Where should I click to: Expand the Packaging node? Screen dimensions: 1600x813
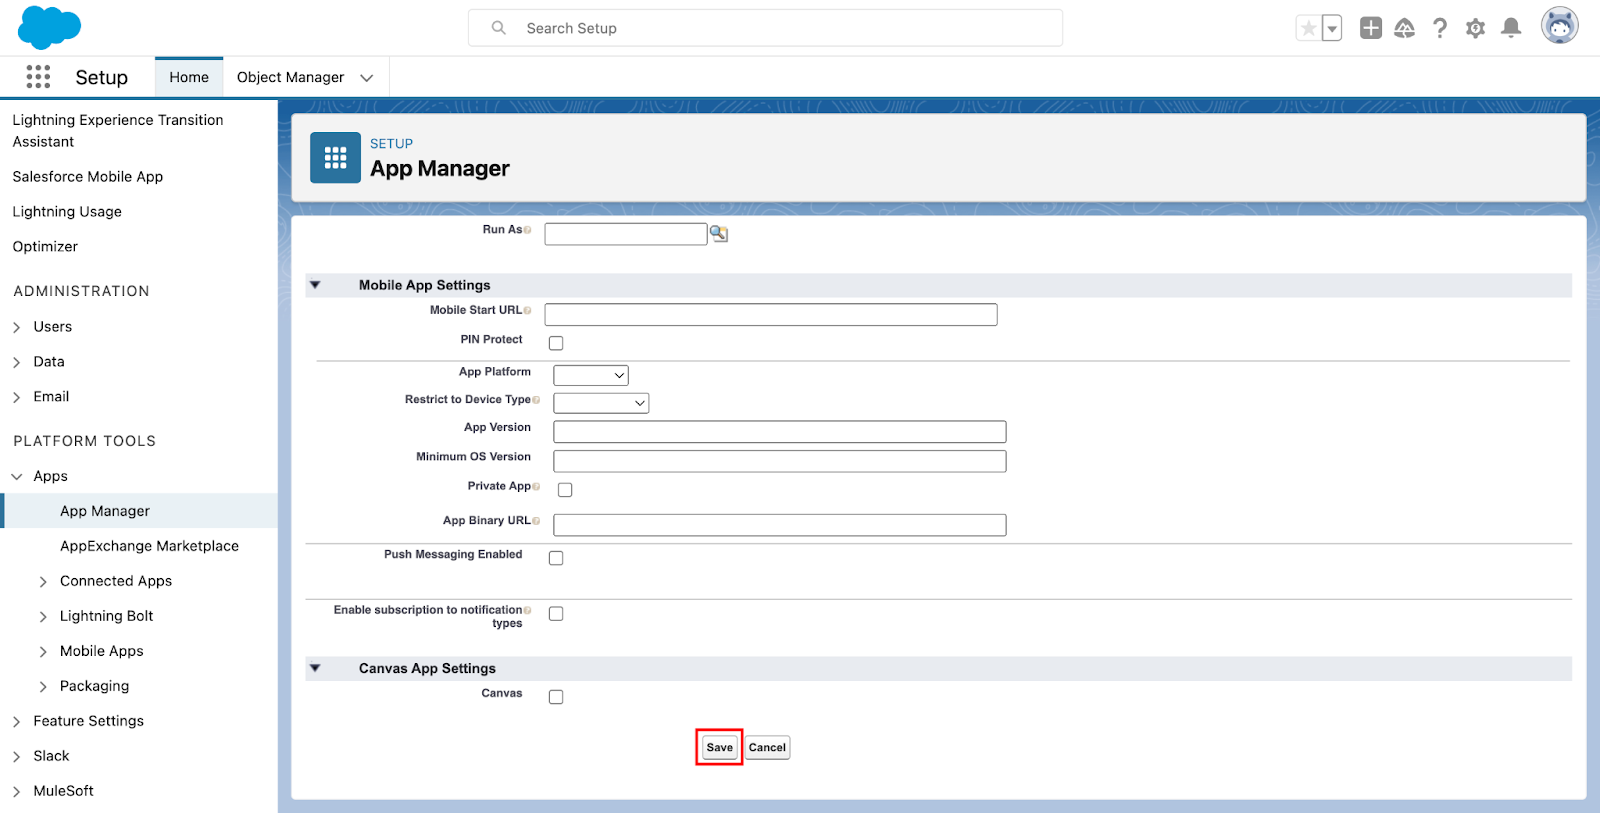pyautogui.click(x=43, y=687)
